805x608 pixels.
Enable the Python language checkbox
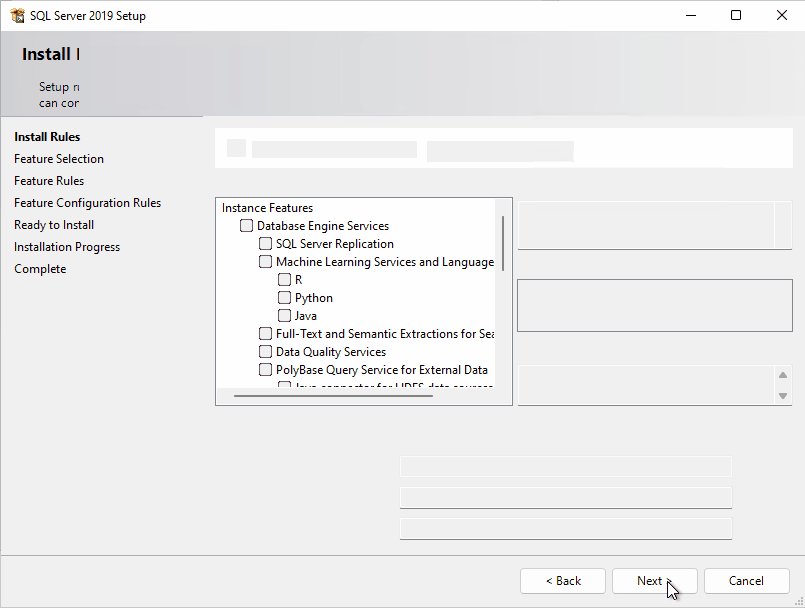pos(284,297)
